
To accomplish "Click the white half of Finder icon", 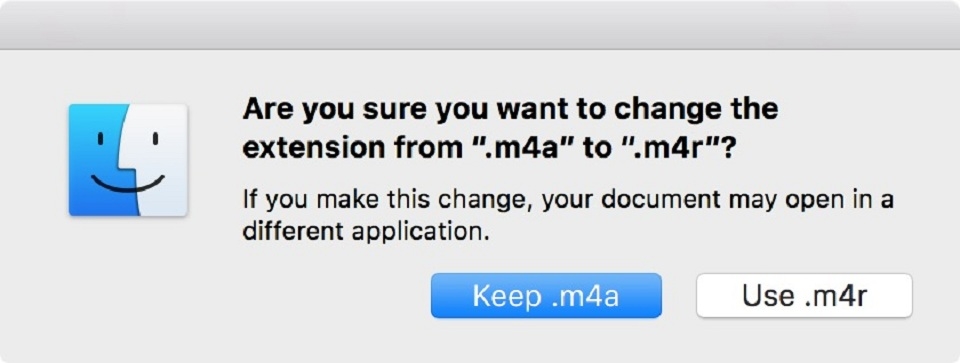I will pos(160,160).
